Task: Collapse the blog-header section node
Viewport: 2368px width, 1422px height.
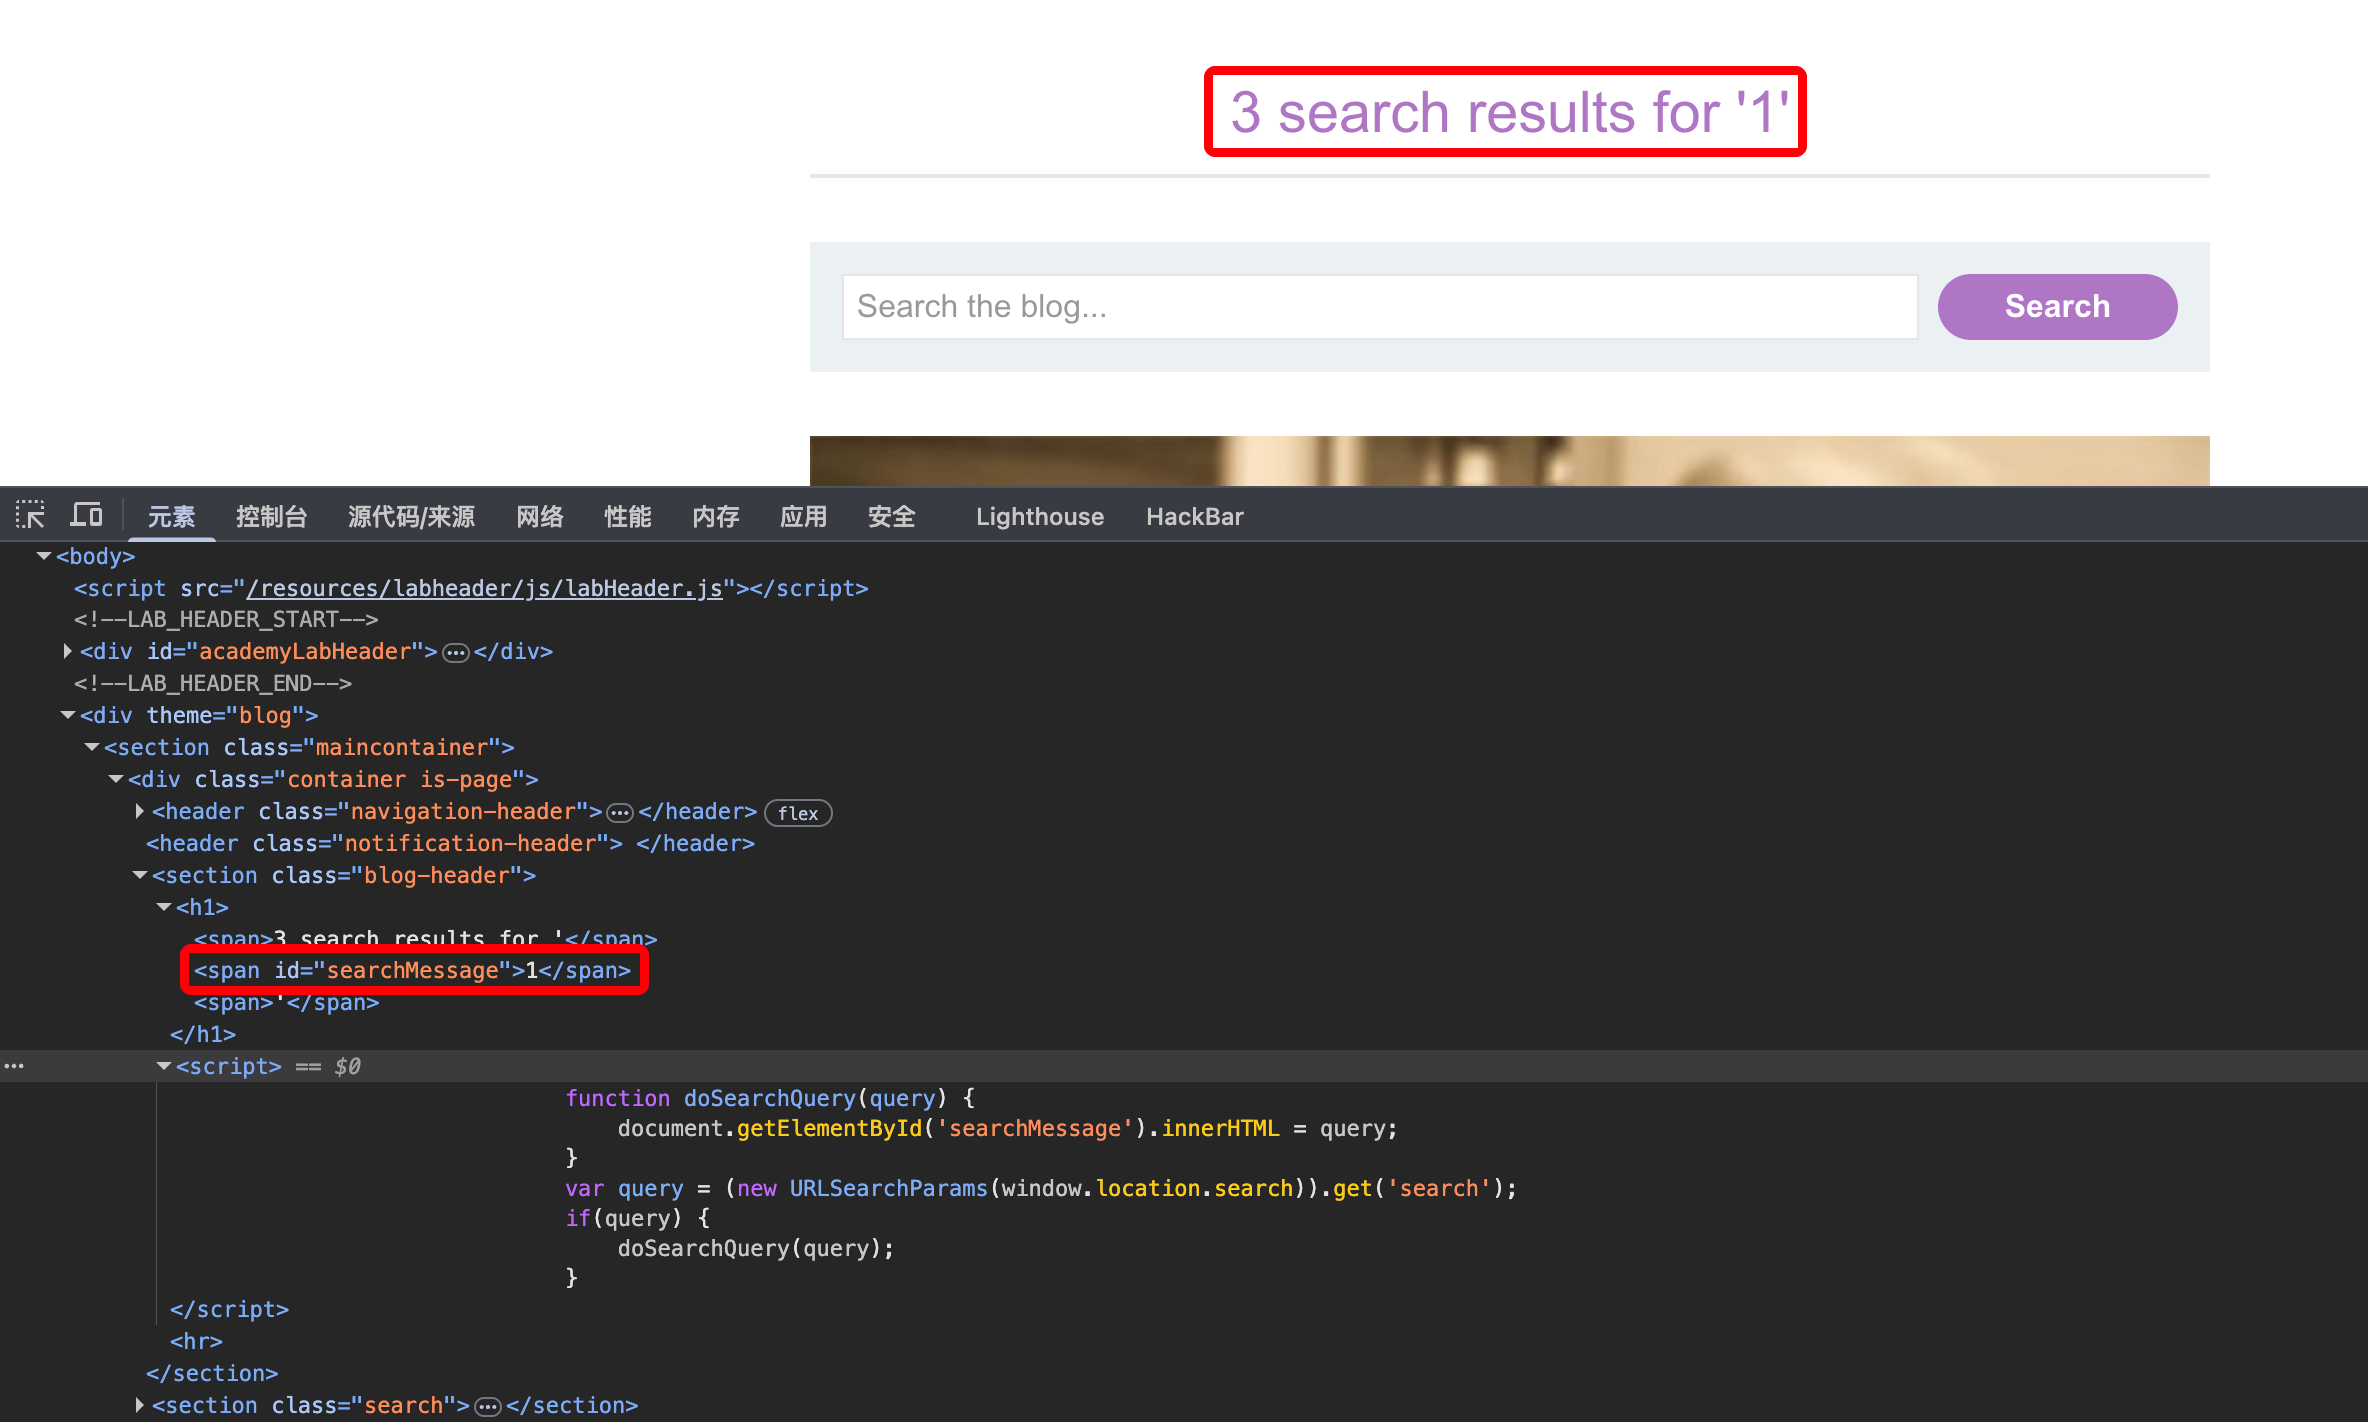Action: 140,875
